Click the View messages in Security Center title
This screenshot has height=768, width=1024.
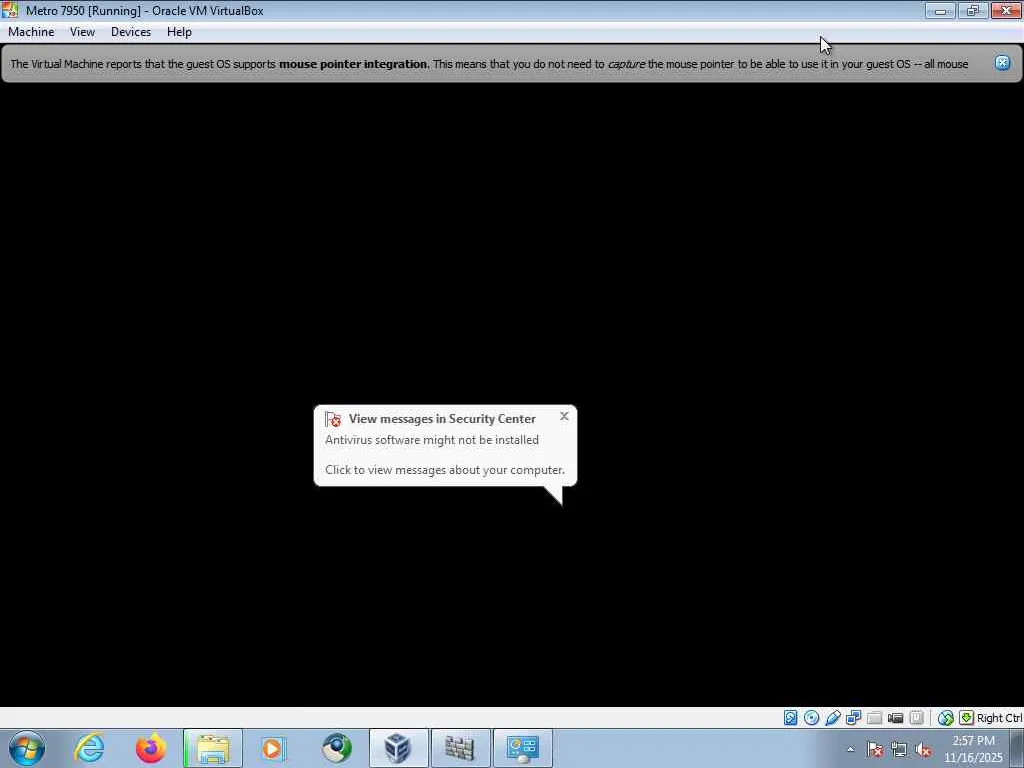pyautogui.click(x=442, y=419)
